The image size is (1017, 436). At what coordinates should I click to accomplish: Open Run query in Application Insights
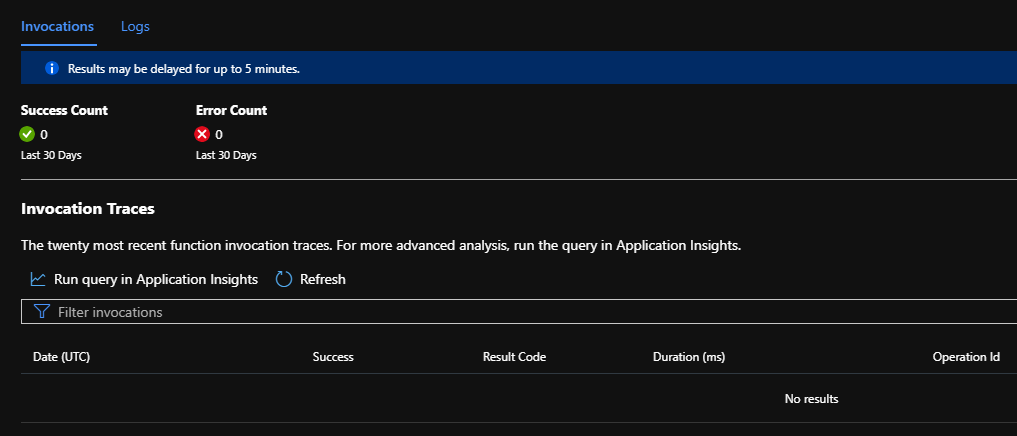coord(145,280)
